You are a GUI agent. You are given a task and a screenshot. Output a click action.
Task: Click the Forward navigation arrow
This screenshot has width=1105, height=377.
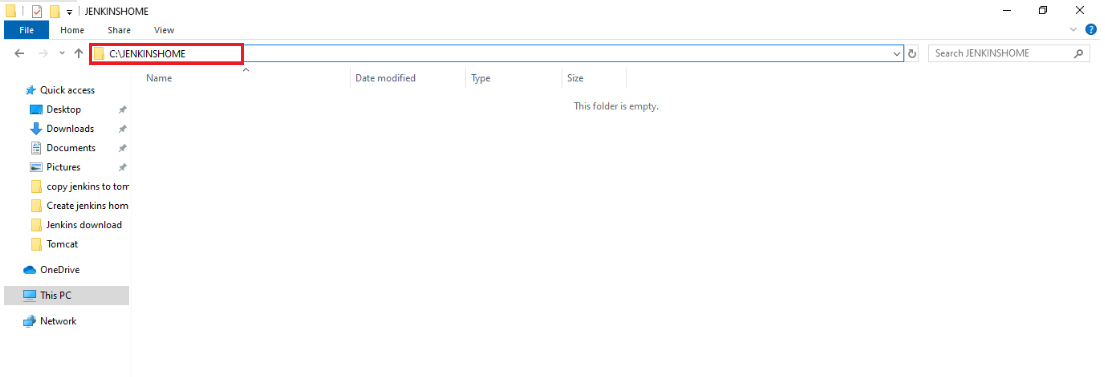point(43,54)
